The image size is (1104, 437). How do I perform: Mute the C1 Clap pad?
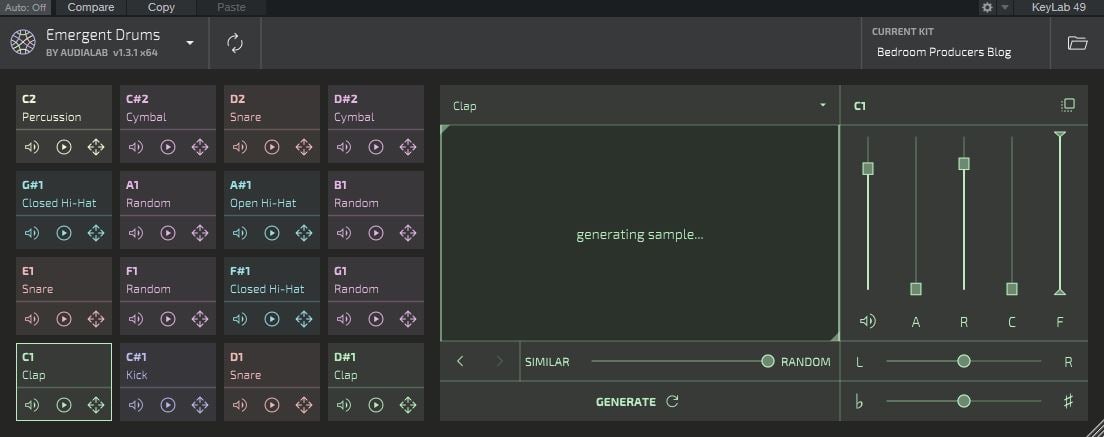tap(32, 405)
